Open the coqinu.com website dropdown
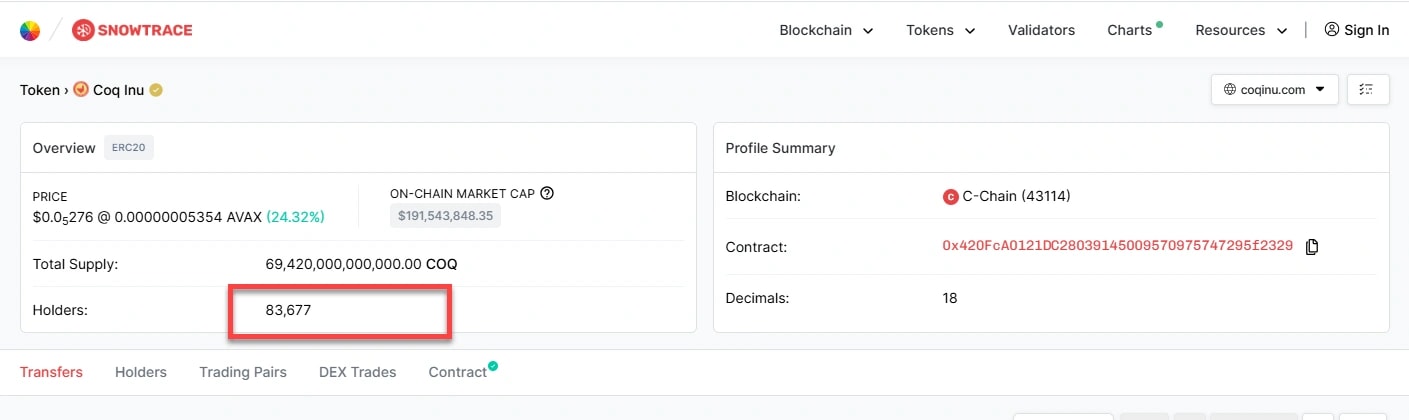 1274,89
